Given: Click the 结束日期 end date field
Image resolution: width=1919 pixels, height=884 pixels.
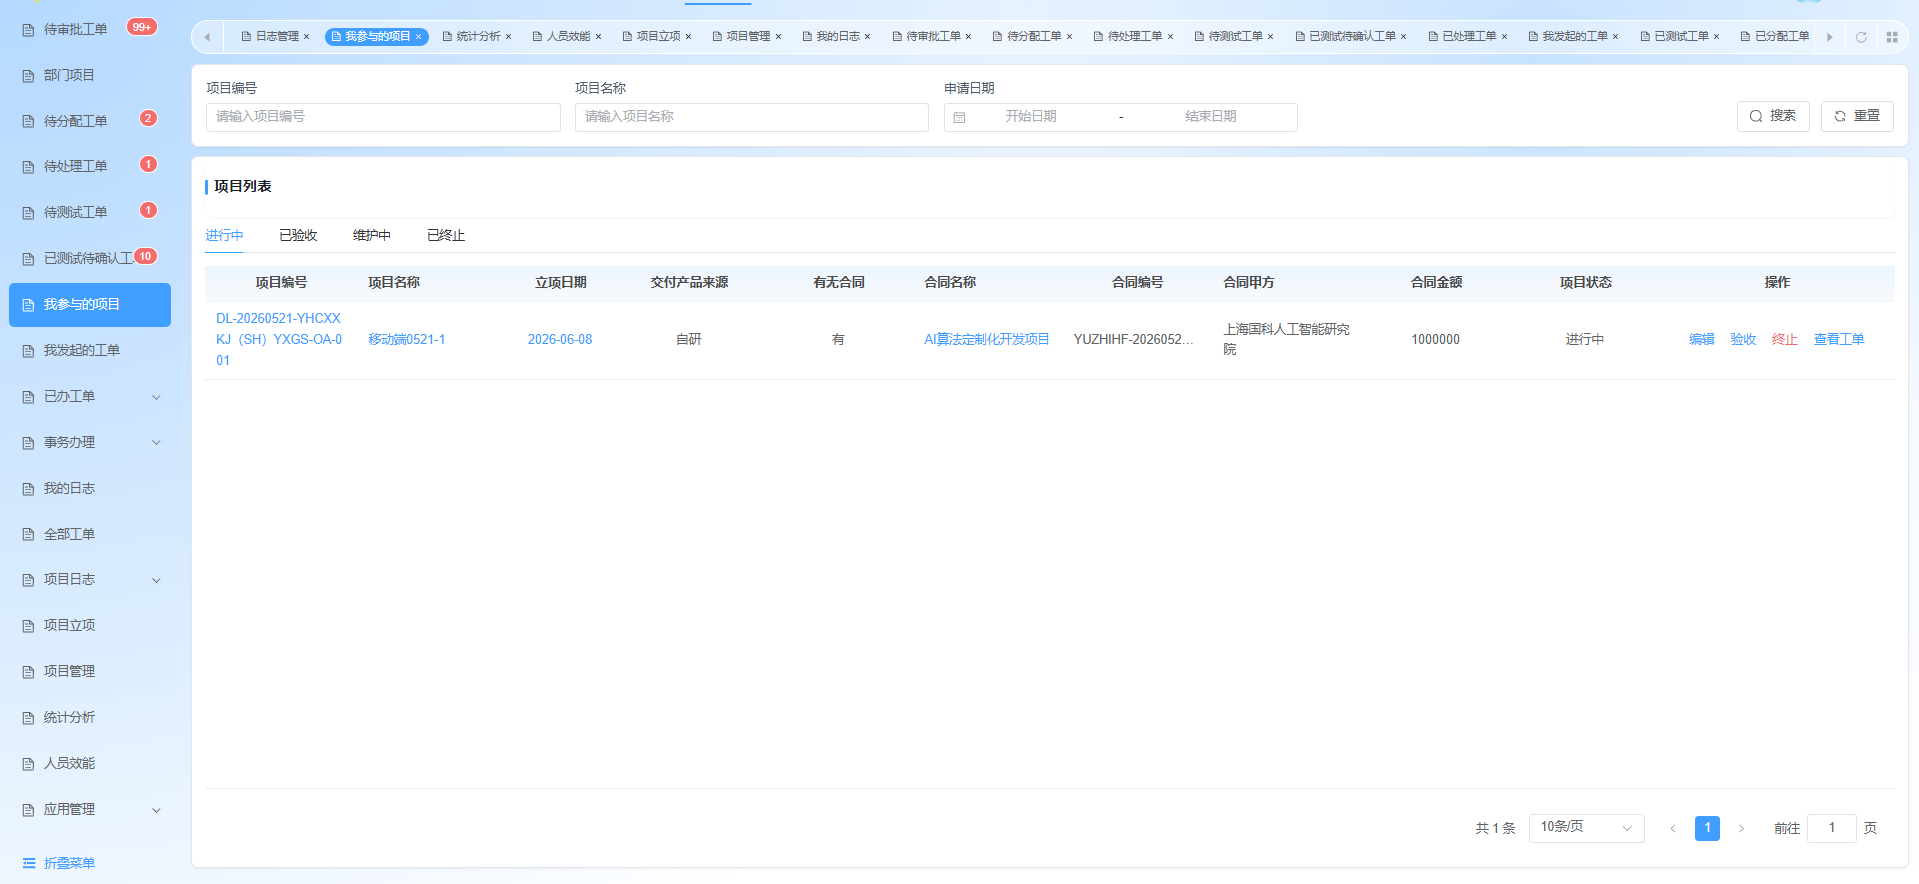Looking at the screenshot, I should point(1211,117).
